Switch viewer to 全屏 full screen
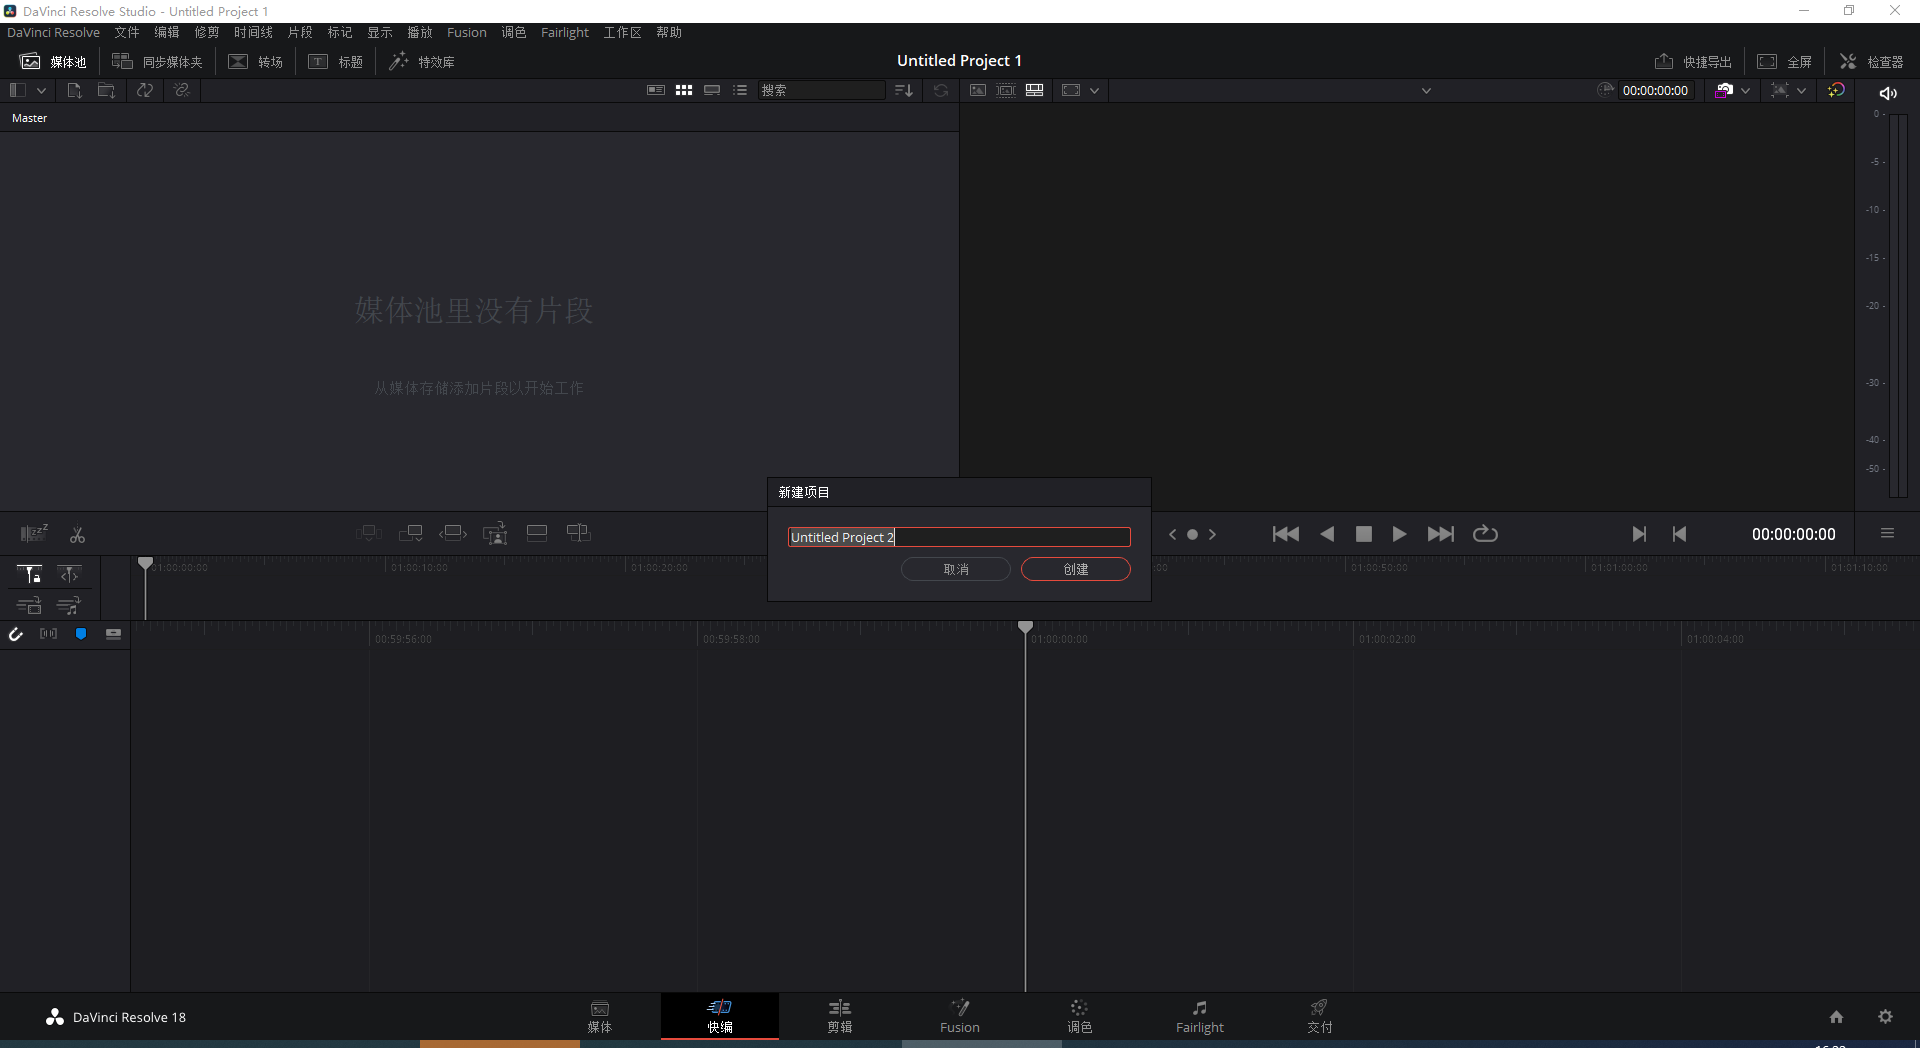Screen dimensions: 1920x1048 1785,61
